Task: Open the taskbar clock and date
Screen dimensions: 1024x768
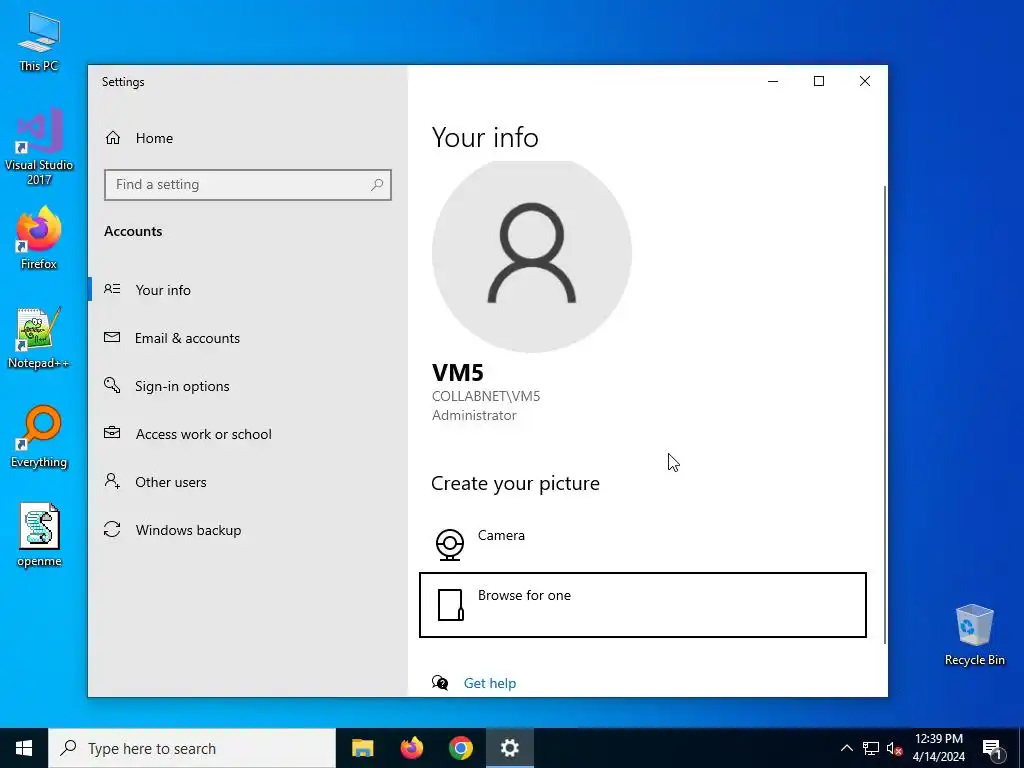Action: [938, 748]
